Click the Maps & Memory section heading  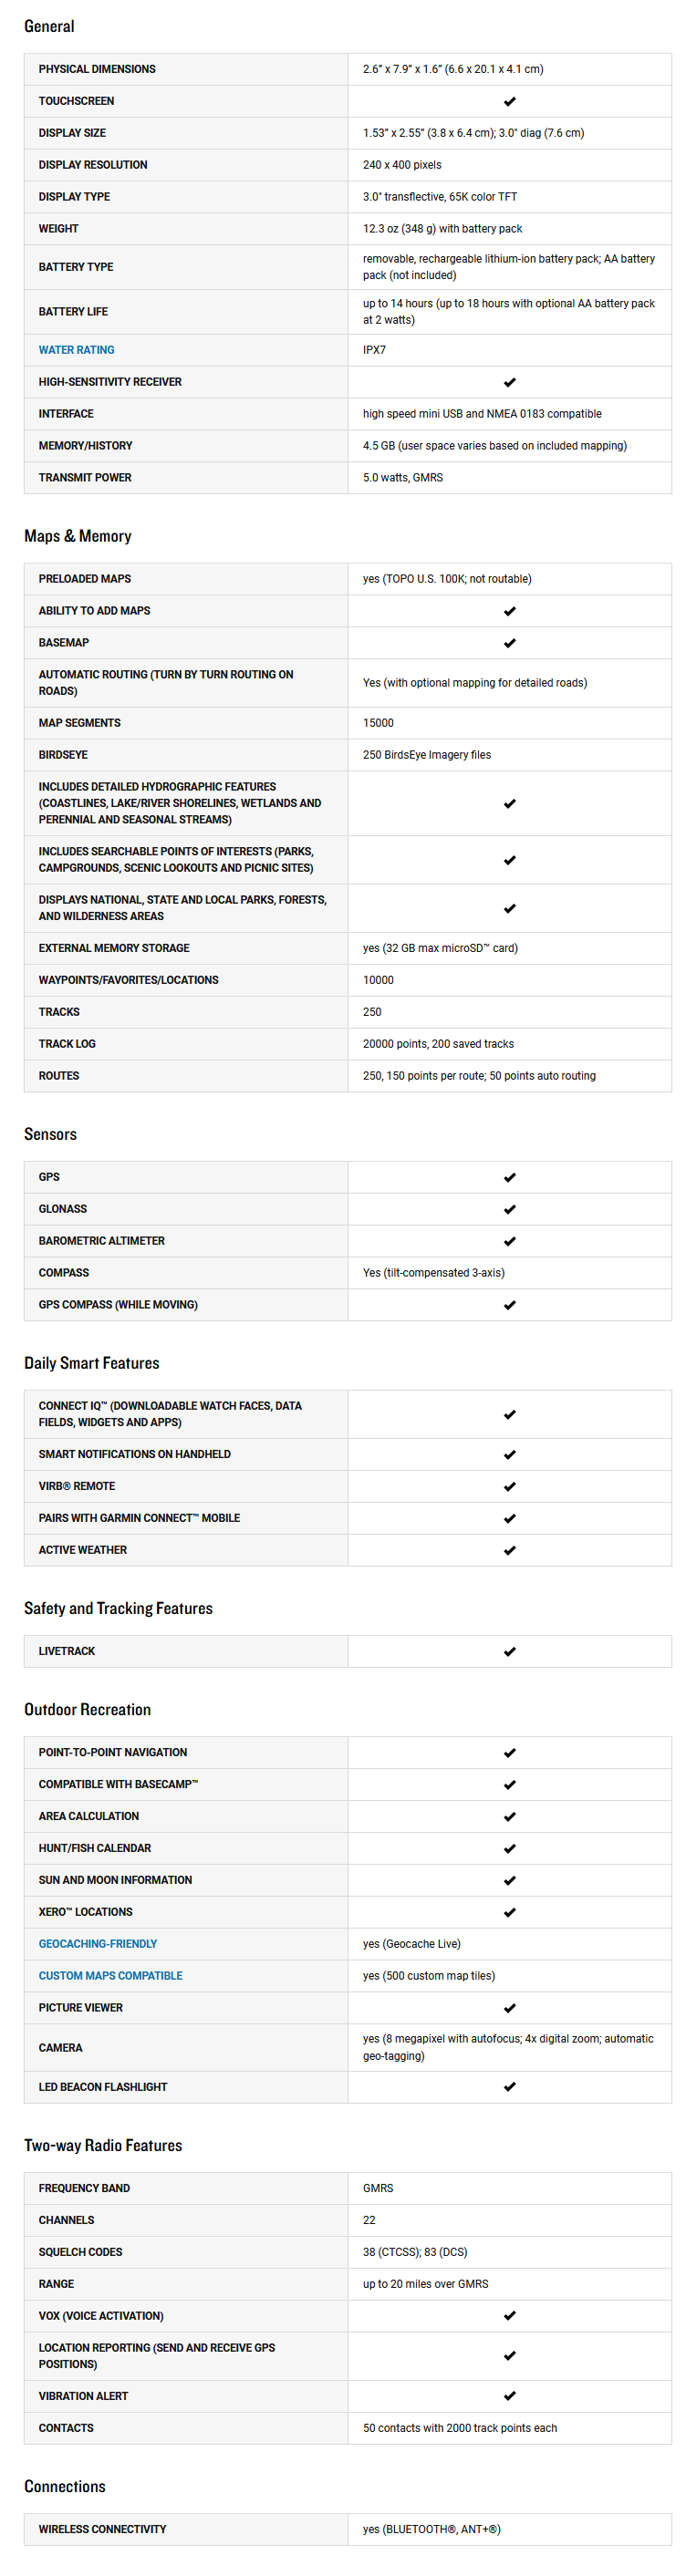[78, 536]
